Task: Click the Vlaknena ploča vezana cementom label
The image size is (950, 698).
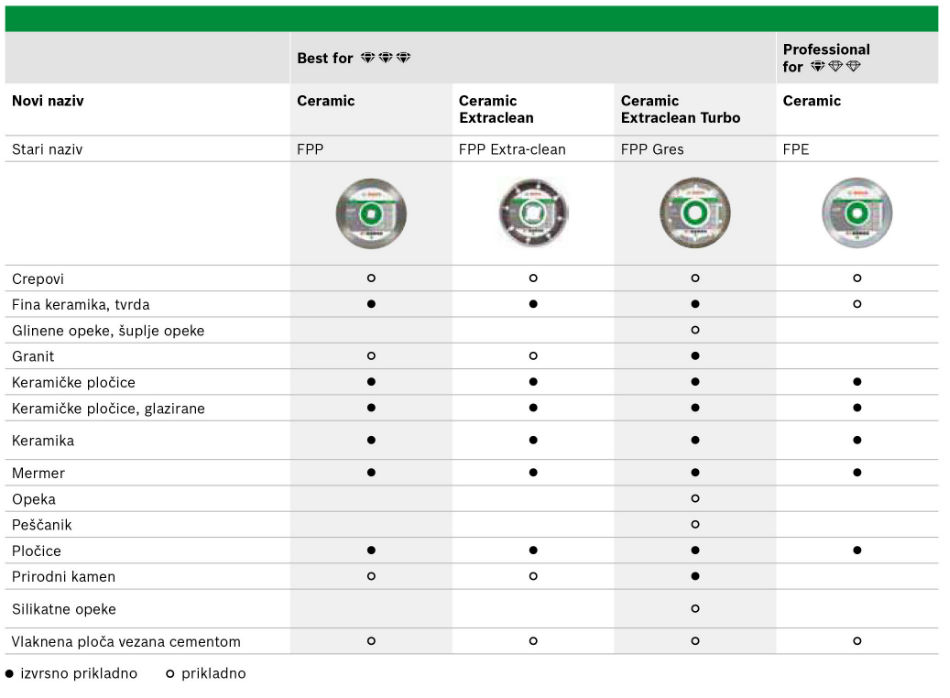Action: click(126, 641)
